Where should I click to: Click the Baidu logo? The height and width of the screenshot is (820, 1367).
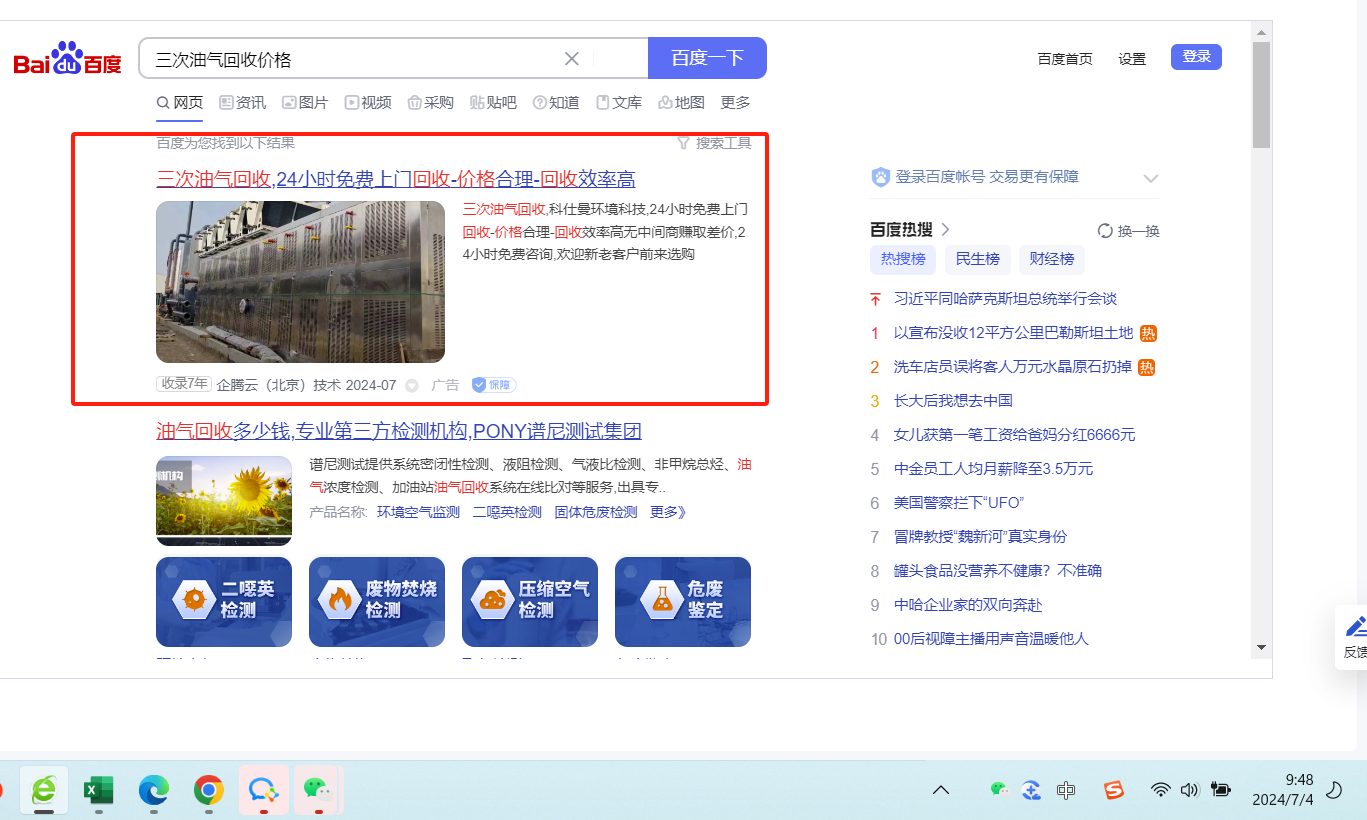coord(67,59)
